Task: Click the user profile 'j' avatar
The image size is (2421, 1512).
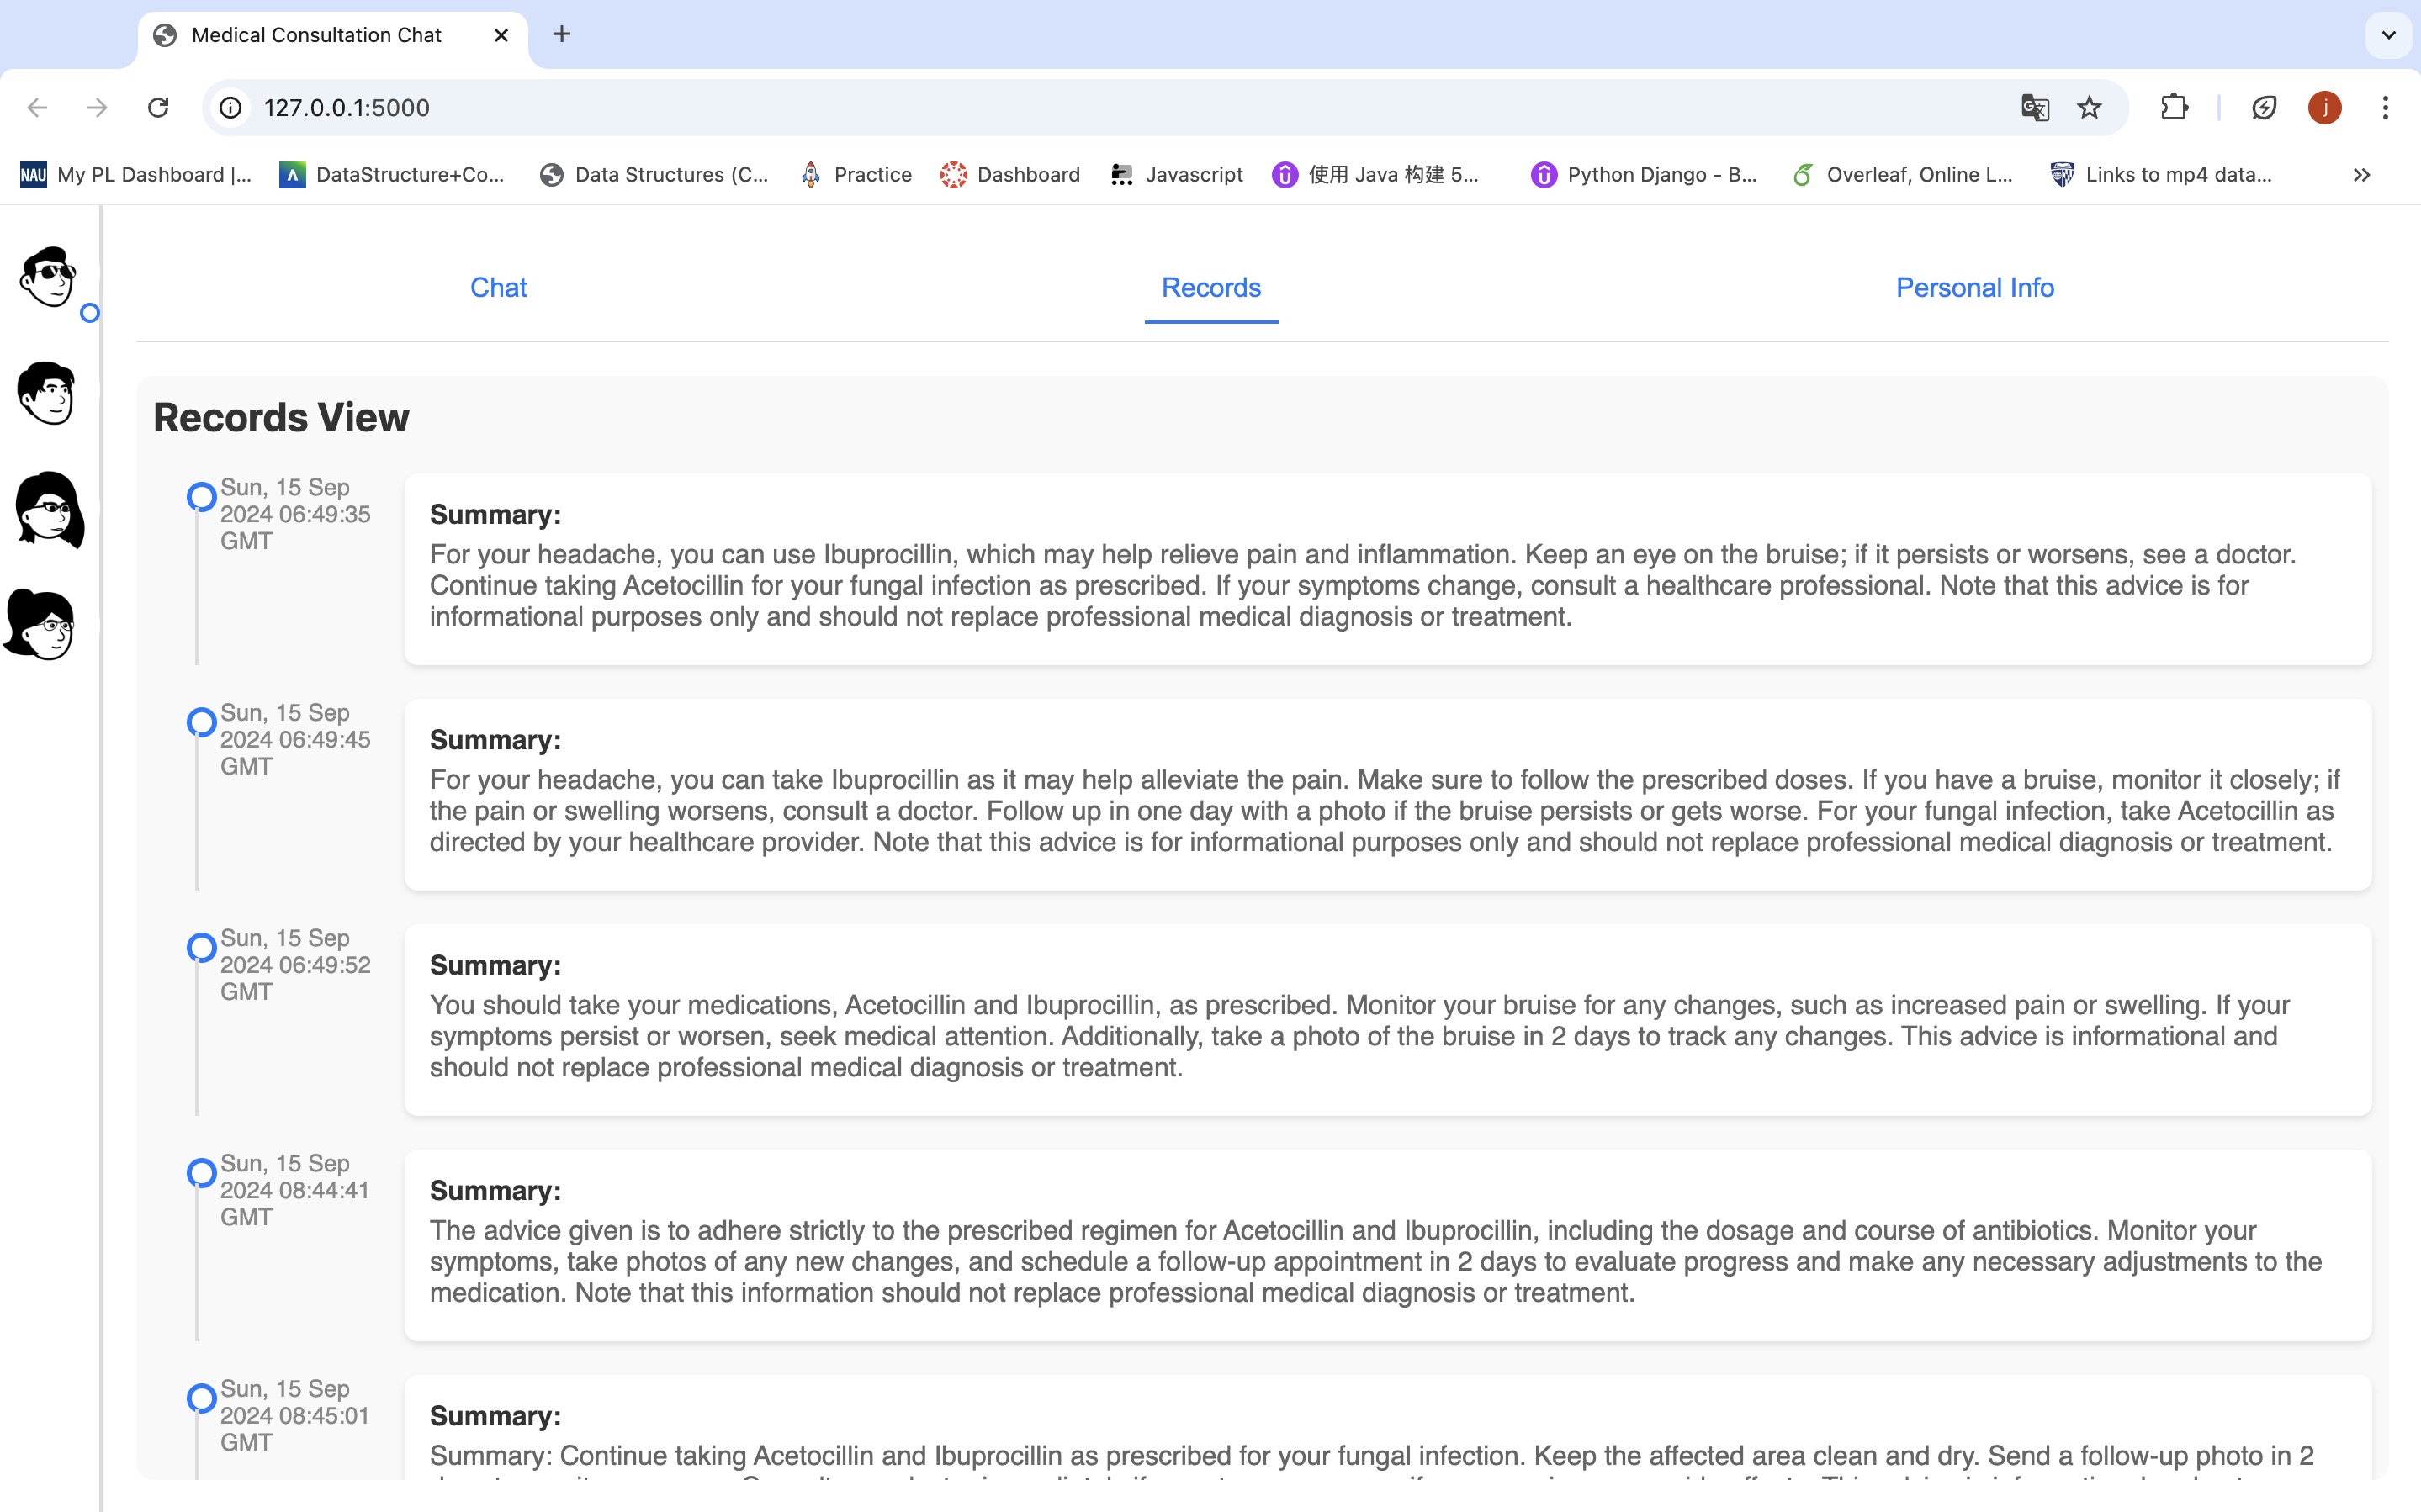Action: coord(2324,107)
